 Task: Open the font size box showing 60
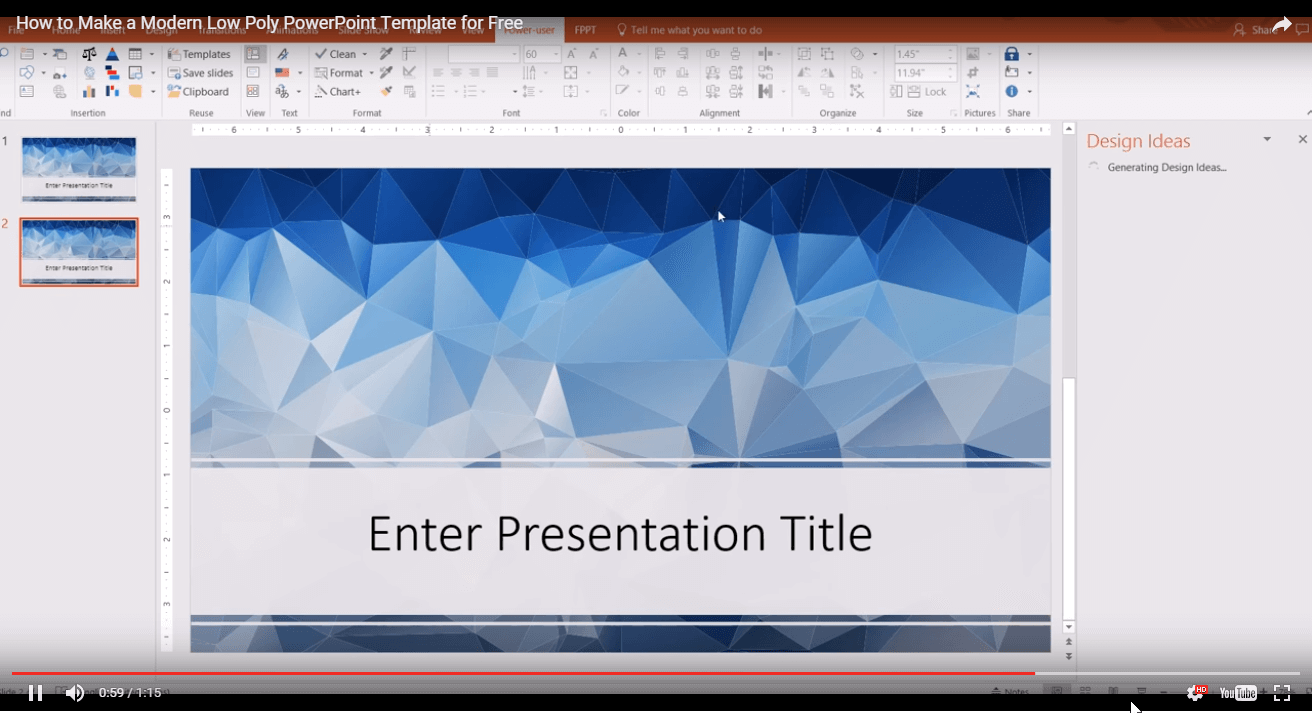click(542, 54)
